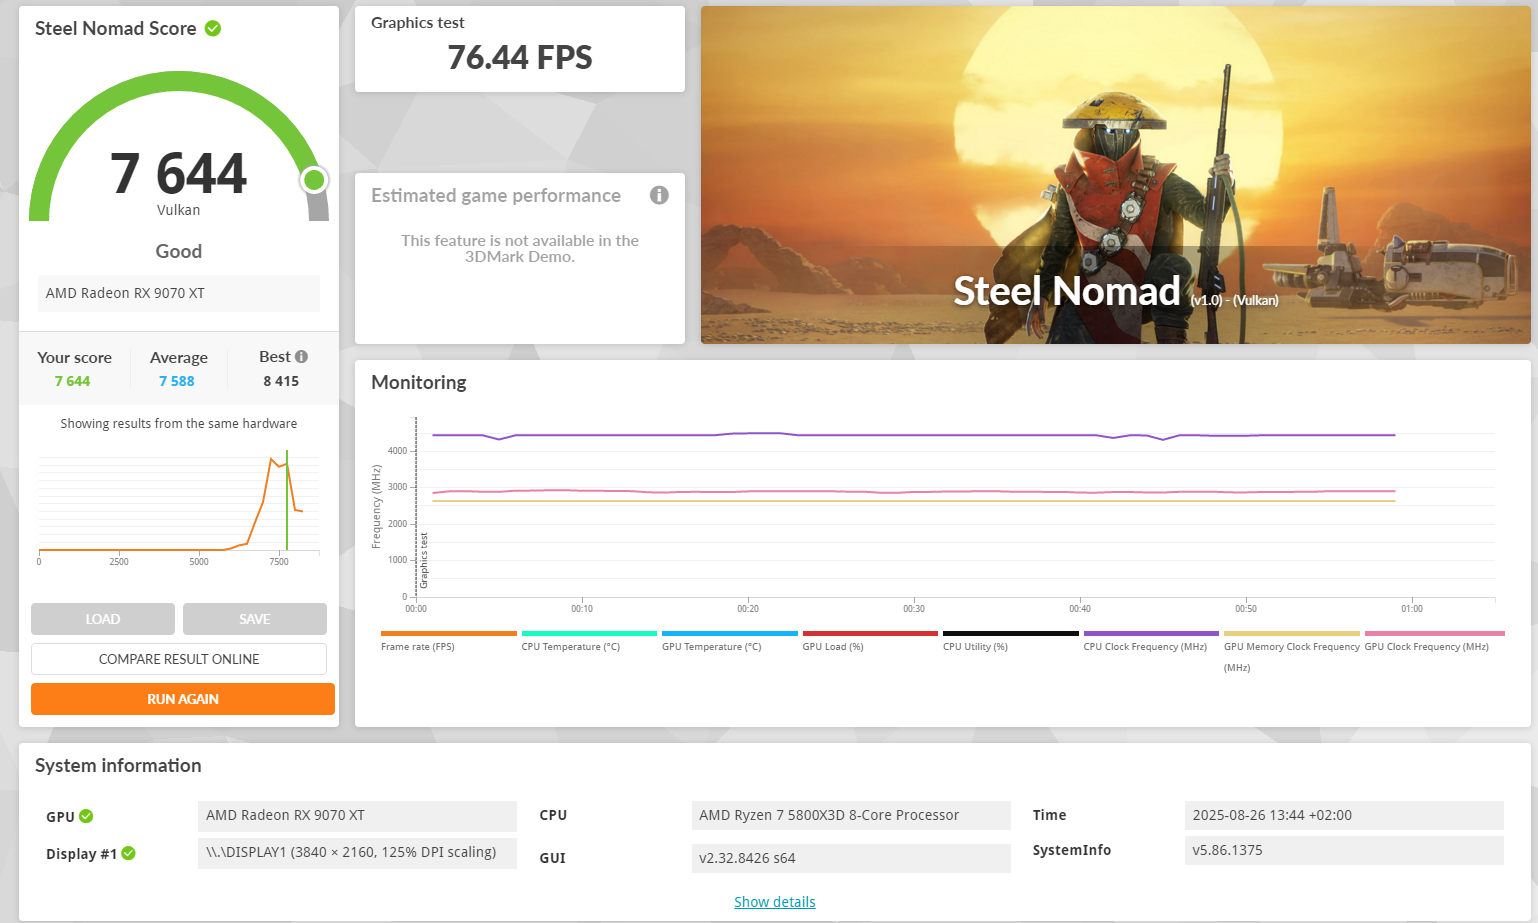
Task: Click the info icon next to Best score
Action: [x=302, y=357]
